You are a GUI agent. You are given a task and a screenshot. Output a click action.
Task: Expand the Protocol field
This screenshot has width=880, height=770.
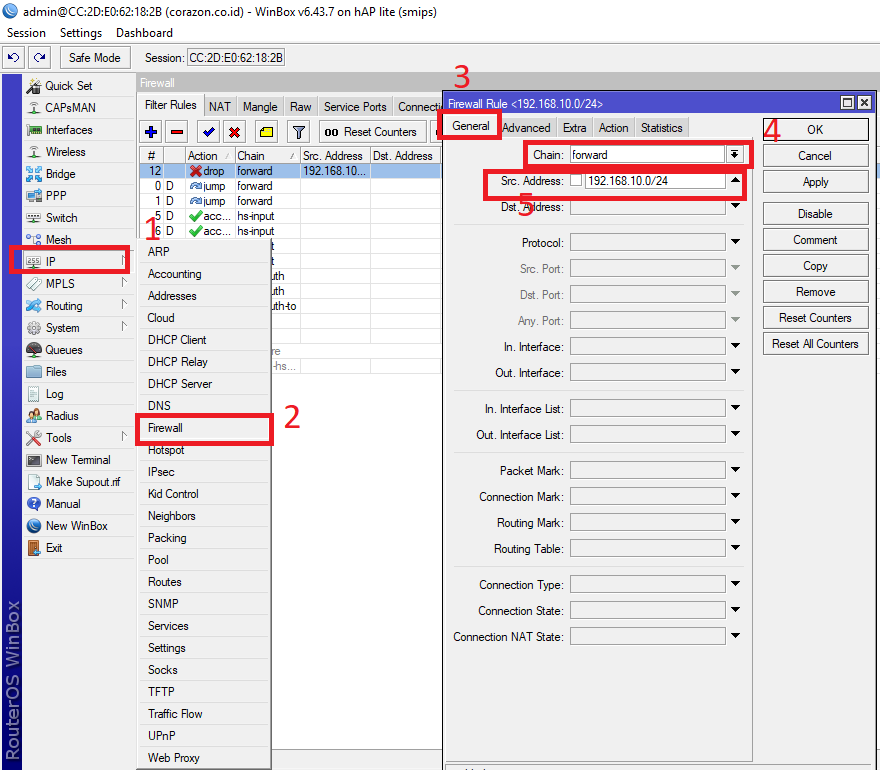735,242
